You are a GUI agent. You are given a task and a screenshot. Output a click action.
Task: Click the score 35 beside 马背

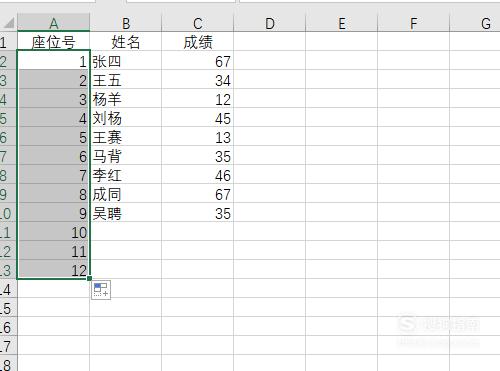point(198,155)
